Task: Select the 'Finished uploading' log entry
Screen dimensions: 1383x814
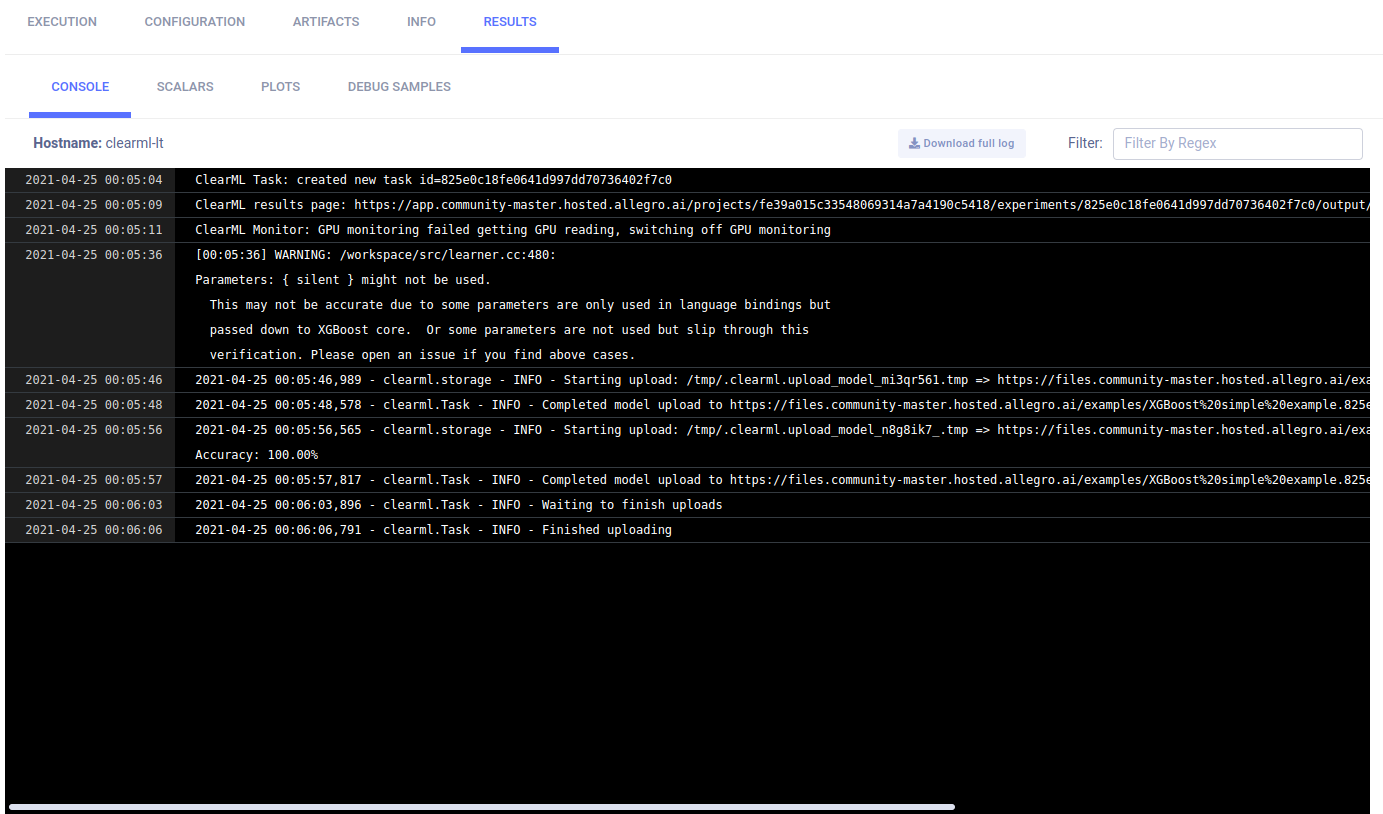Action: tap(433, 530)
